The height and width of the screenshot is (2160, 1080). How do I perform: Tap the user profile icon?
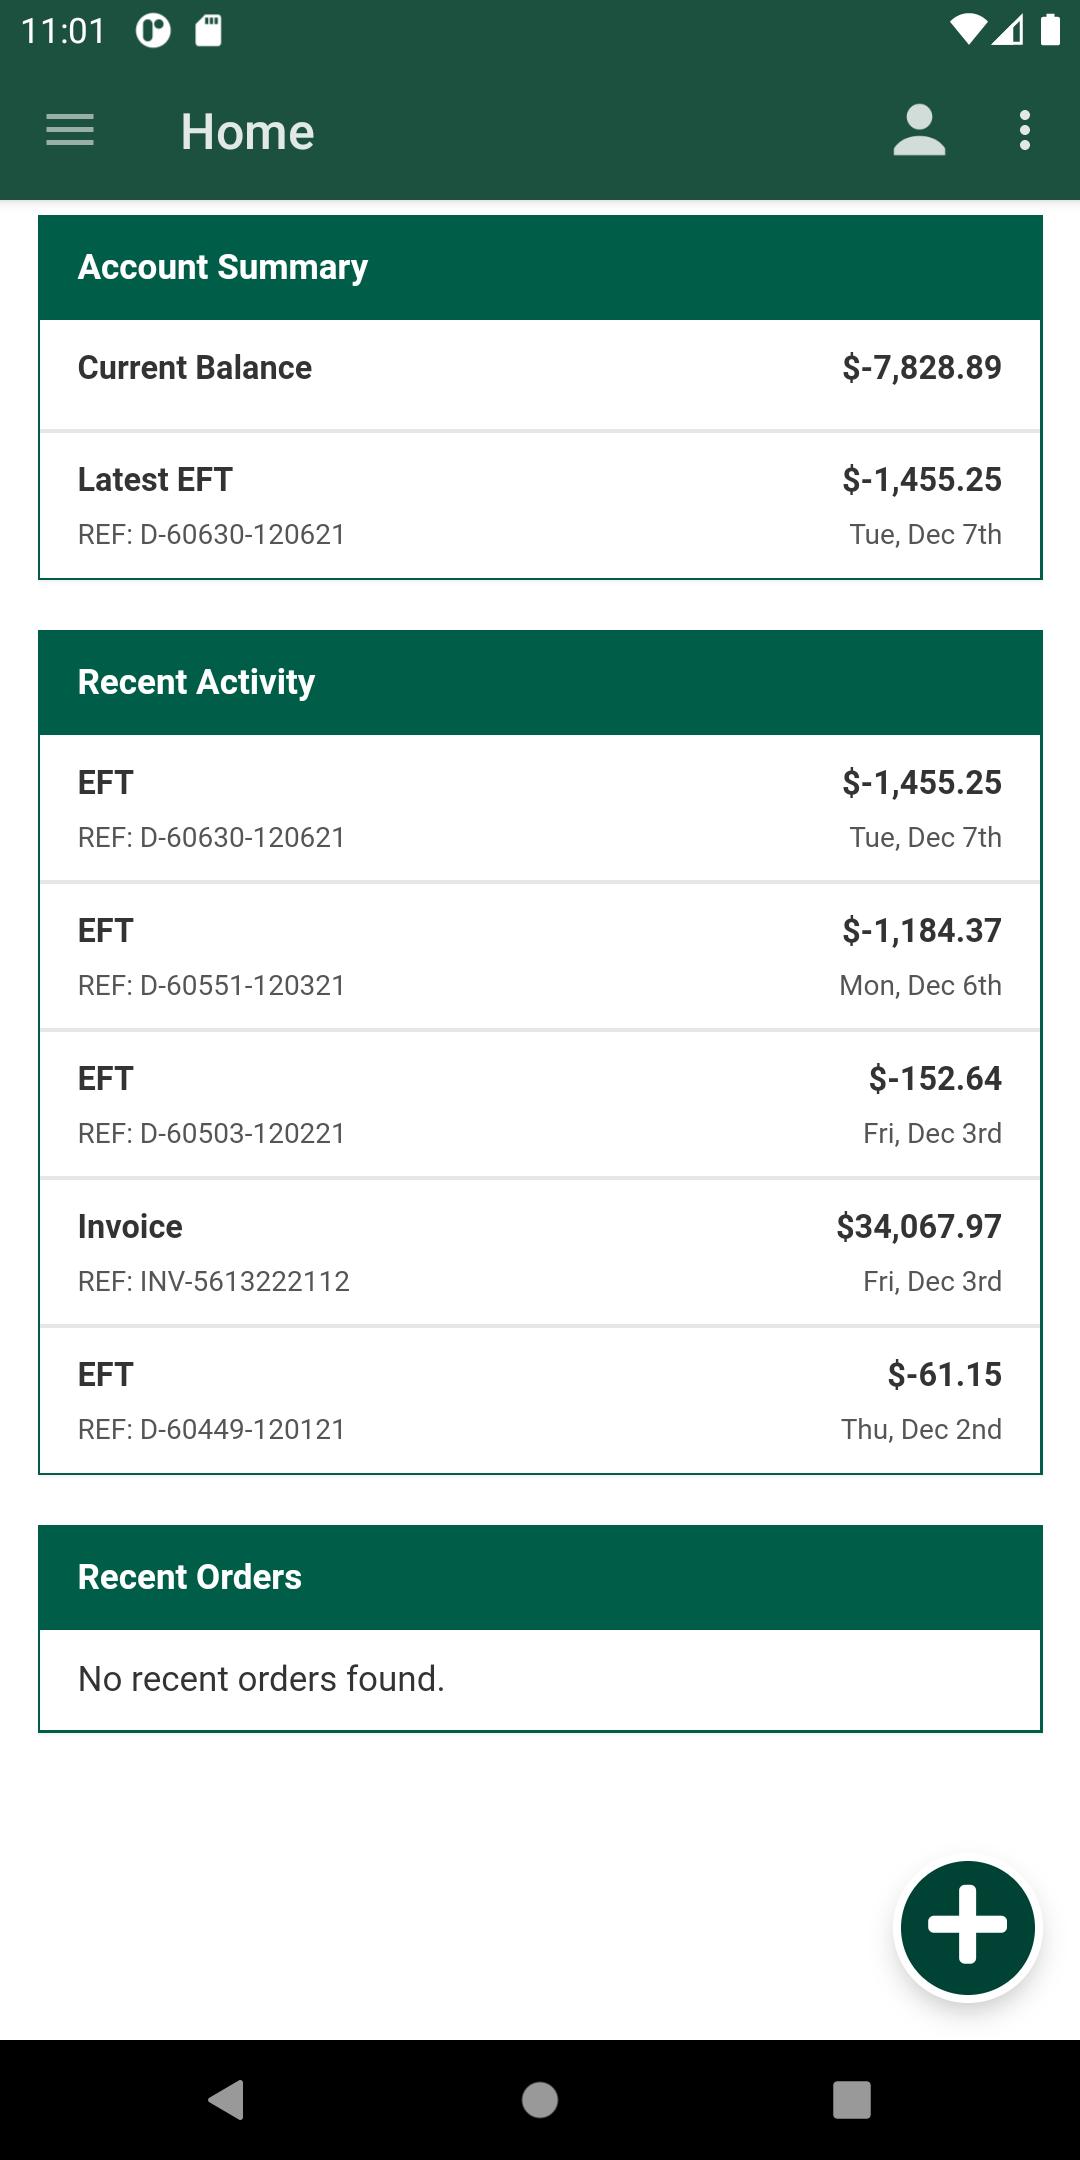(x=919, y=131)
